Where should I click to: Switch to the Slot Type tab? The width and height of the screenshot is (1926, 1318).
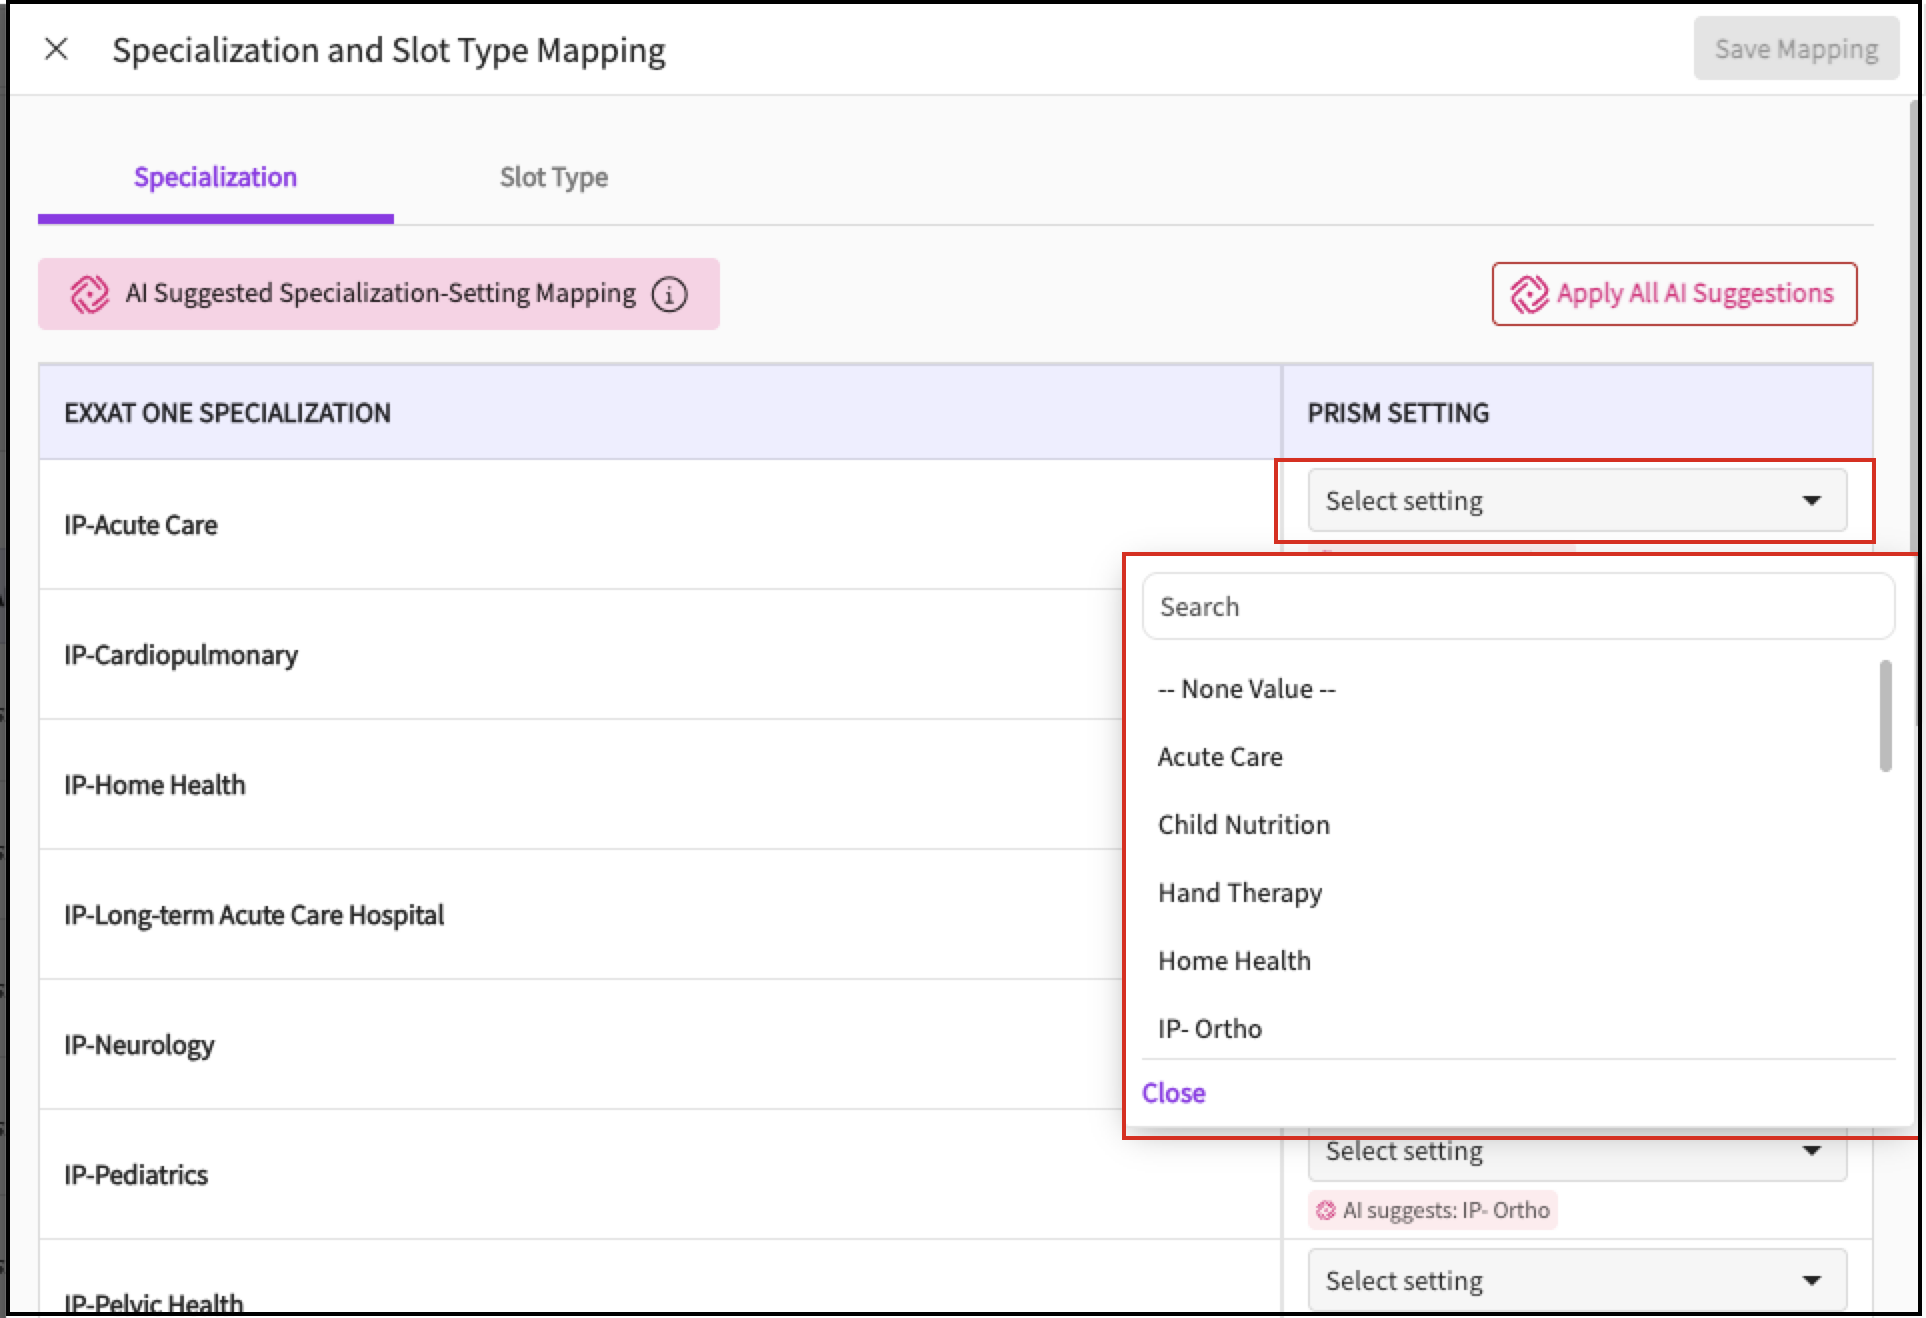click(x=553, y=177)
